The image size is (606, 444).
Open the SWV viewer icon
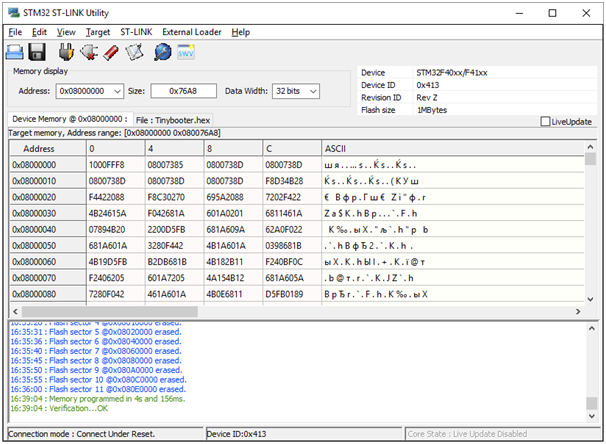pos(186,52)
